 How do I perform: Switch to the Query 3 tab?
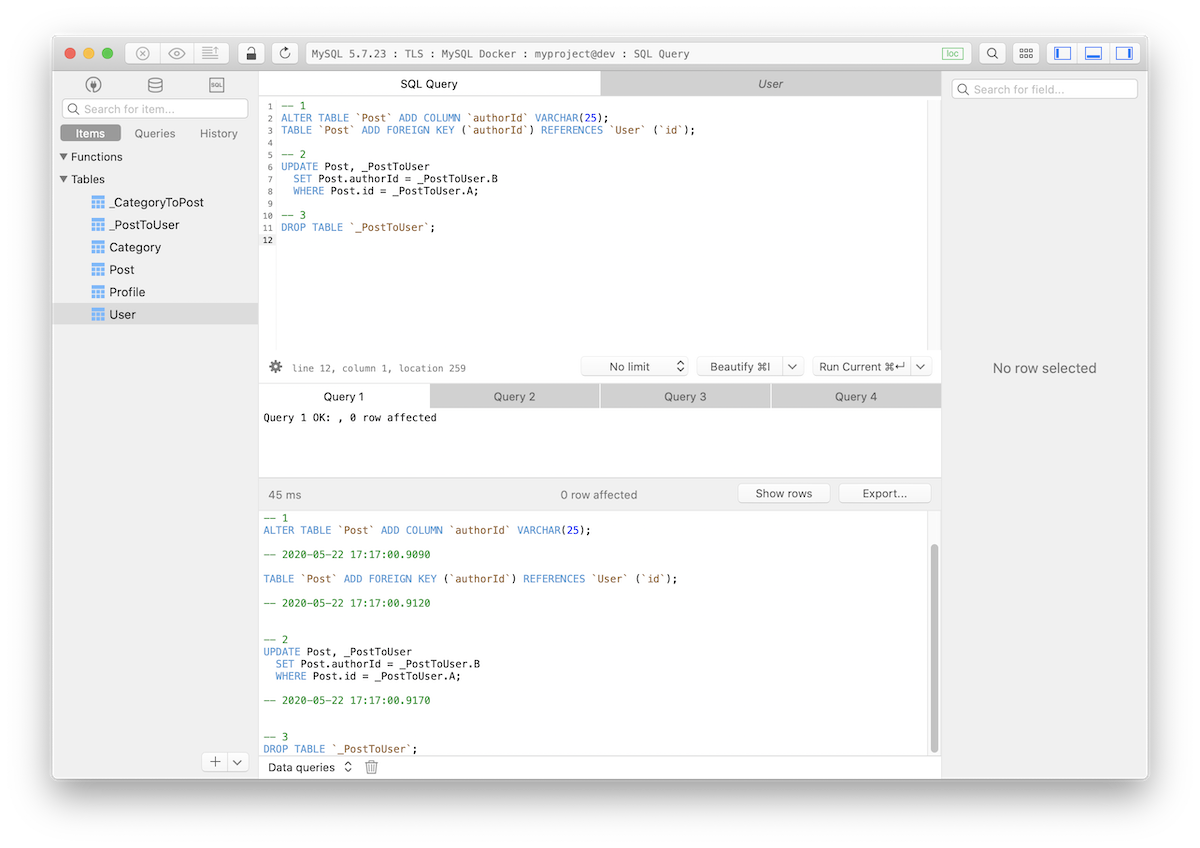pos(684,396)
